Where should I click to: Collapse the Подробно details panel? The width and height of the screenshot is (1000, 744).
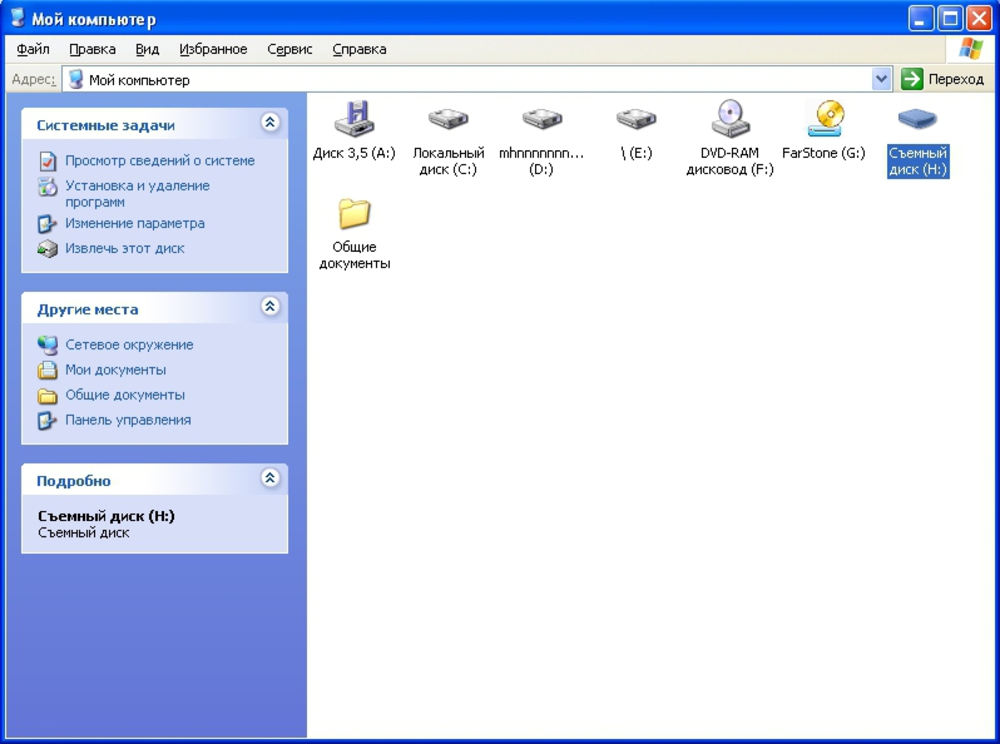[270, 478]
